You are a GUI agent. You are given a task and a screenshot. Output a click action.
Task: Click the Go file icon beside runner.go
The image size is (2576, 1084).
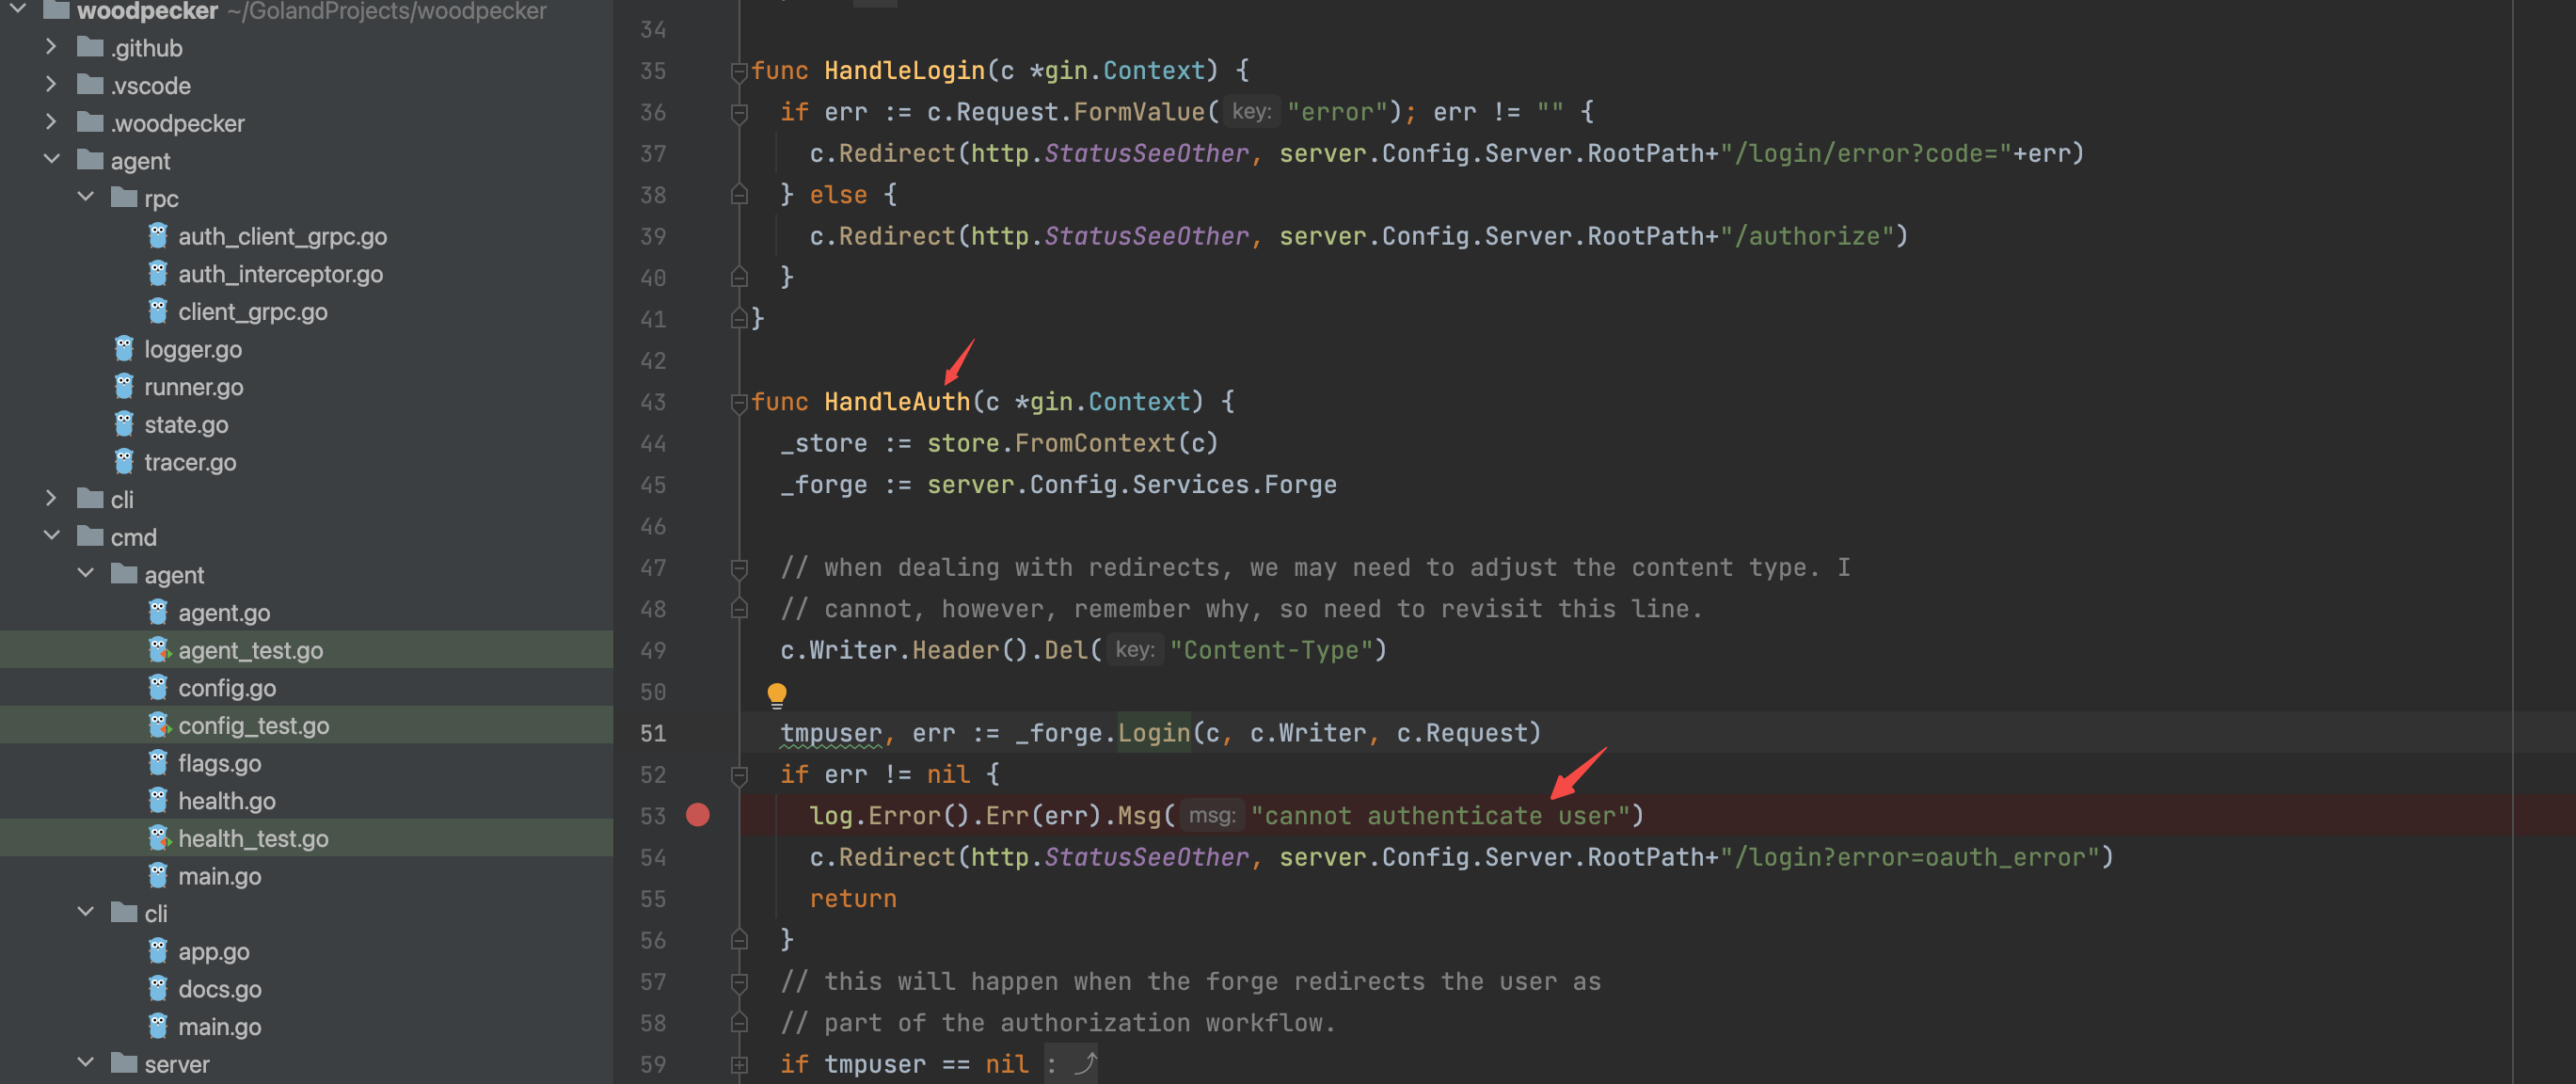[124, 385]
